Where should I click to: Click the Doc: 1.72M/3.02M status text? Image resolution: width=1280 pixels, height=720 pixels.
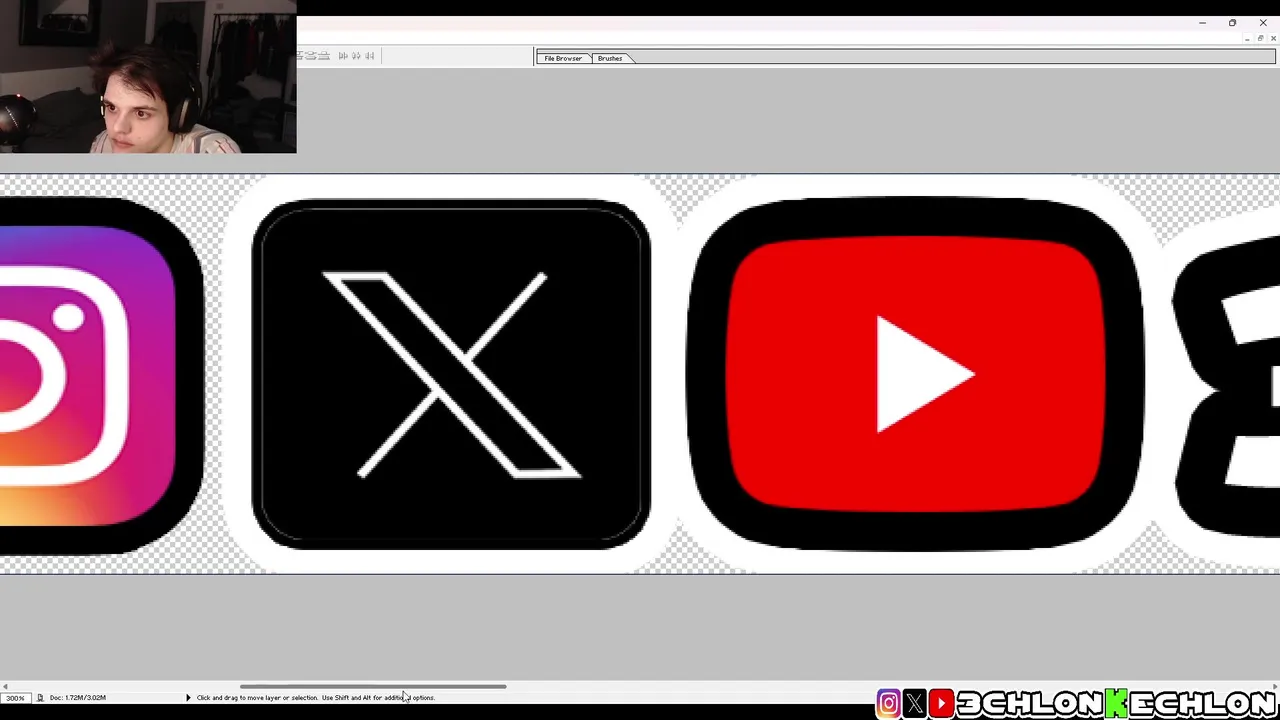[78, 698]
